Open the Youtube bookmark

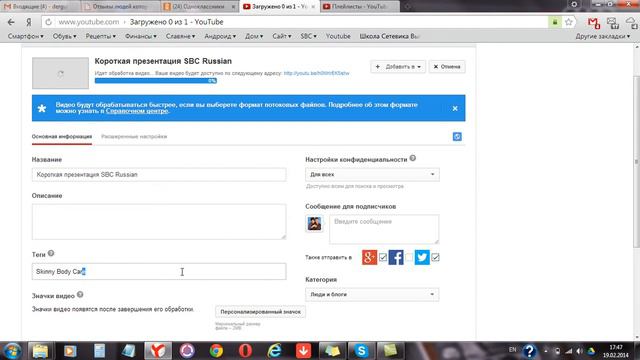coord(338,36)
